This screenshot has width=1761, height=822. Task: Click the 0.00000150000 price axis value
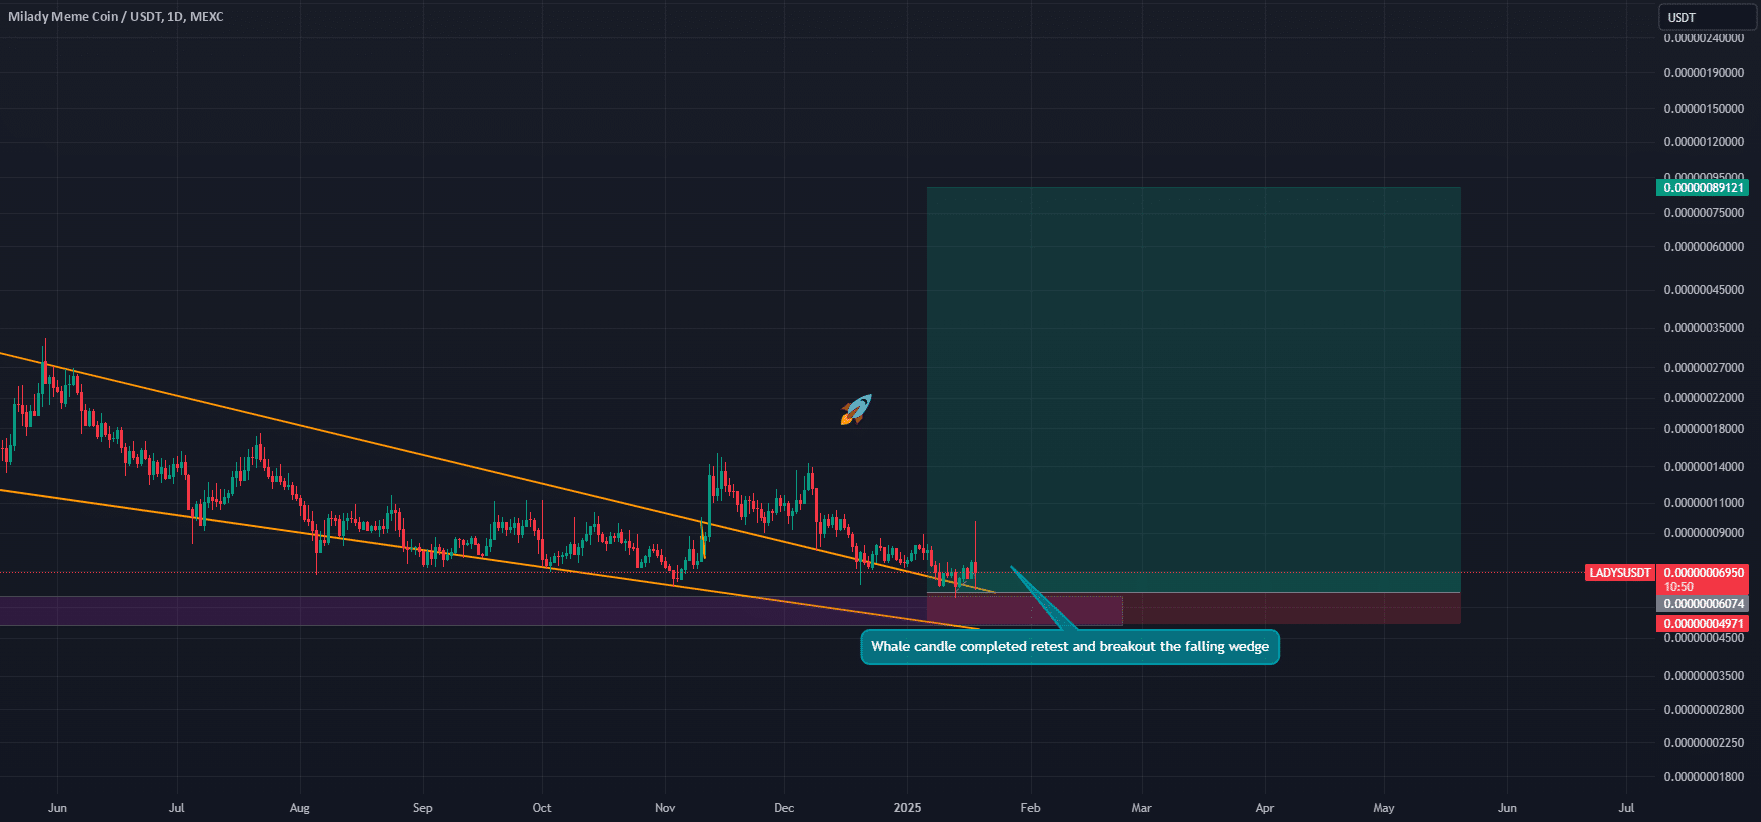click(1703, 109)
